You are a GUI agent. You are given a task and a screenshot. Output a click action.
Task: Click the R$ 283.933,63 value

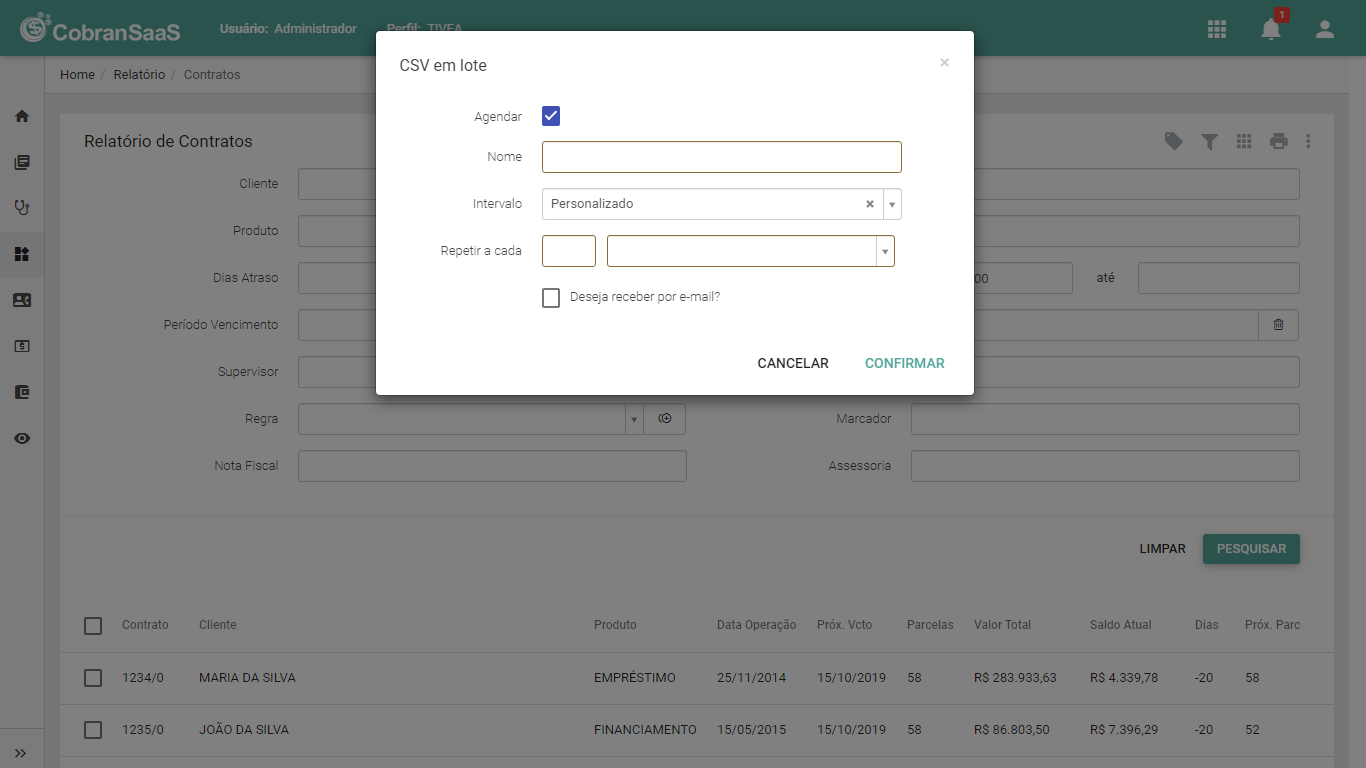click(1015, 678)
